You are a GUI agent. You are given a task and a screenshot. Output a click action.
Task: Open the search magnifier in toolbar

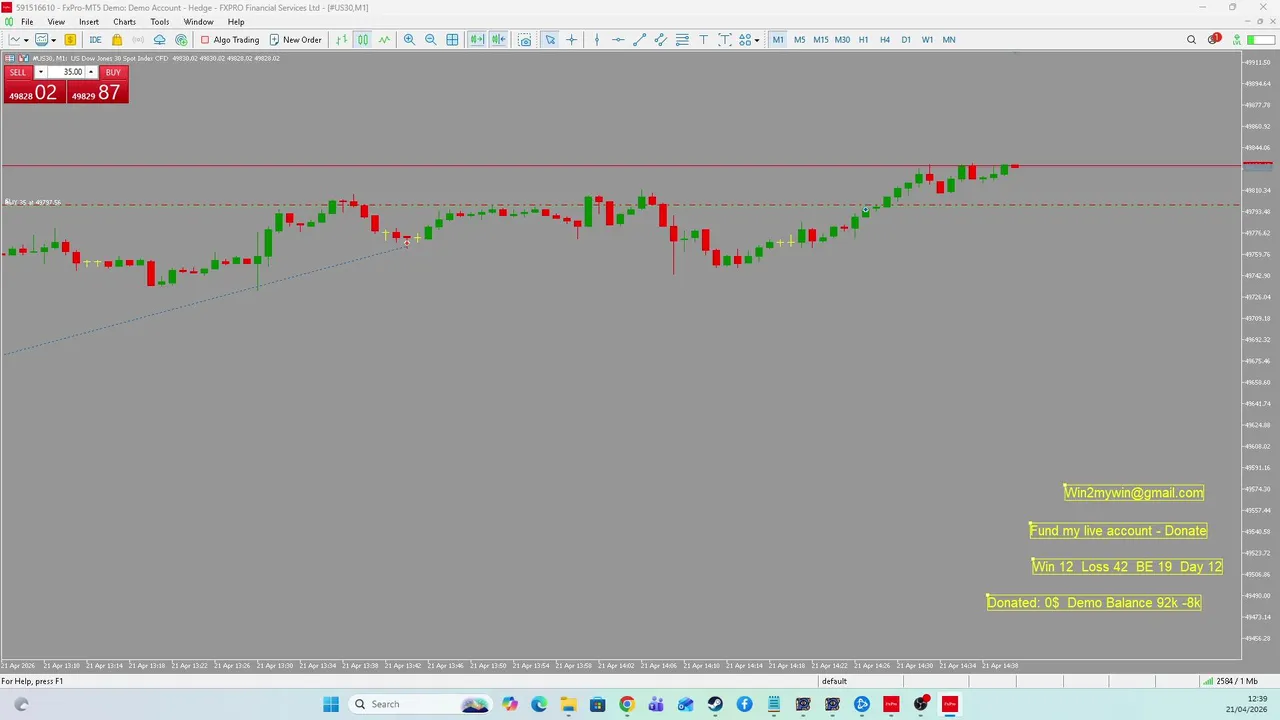coord(1191,40)
